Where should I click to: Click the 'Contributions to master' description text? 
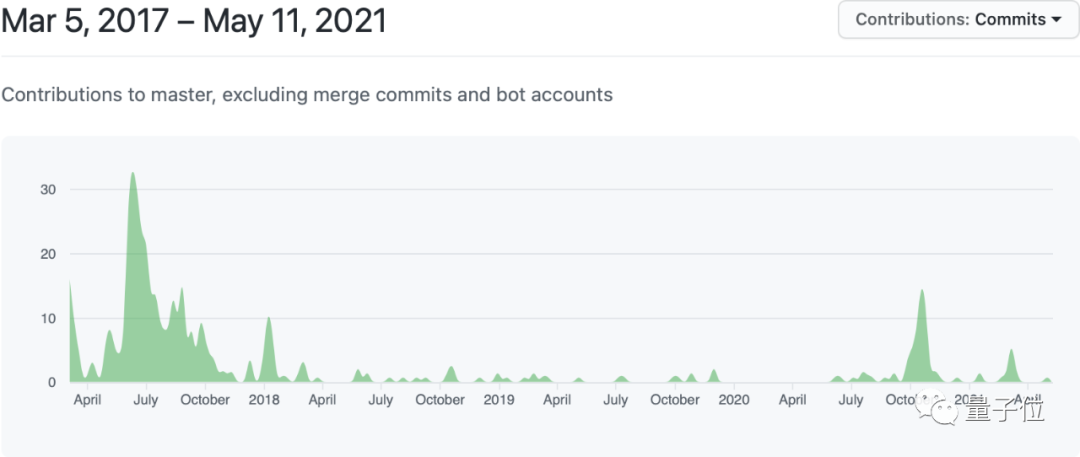(307, 95)
